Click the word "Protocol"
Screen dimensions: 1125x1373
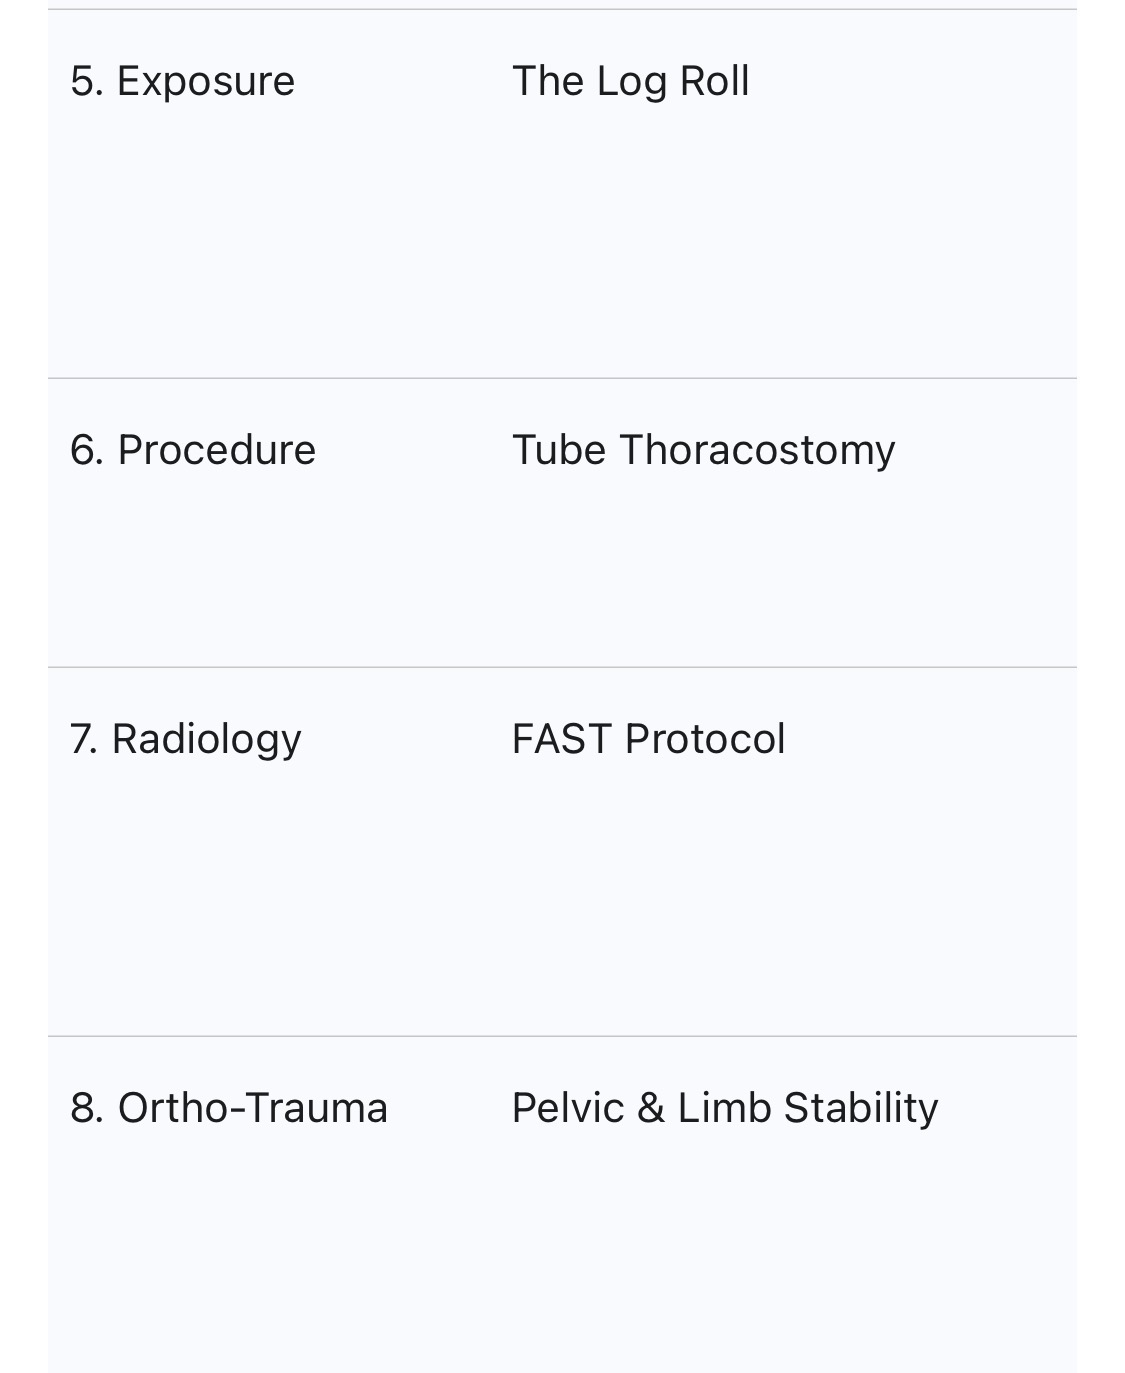tap(705, 739)
